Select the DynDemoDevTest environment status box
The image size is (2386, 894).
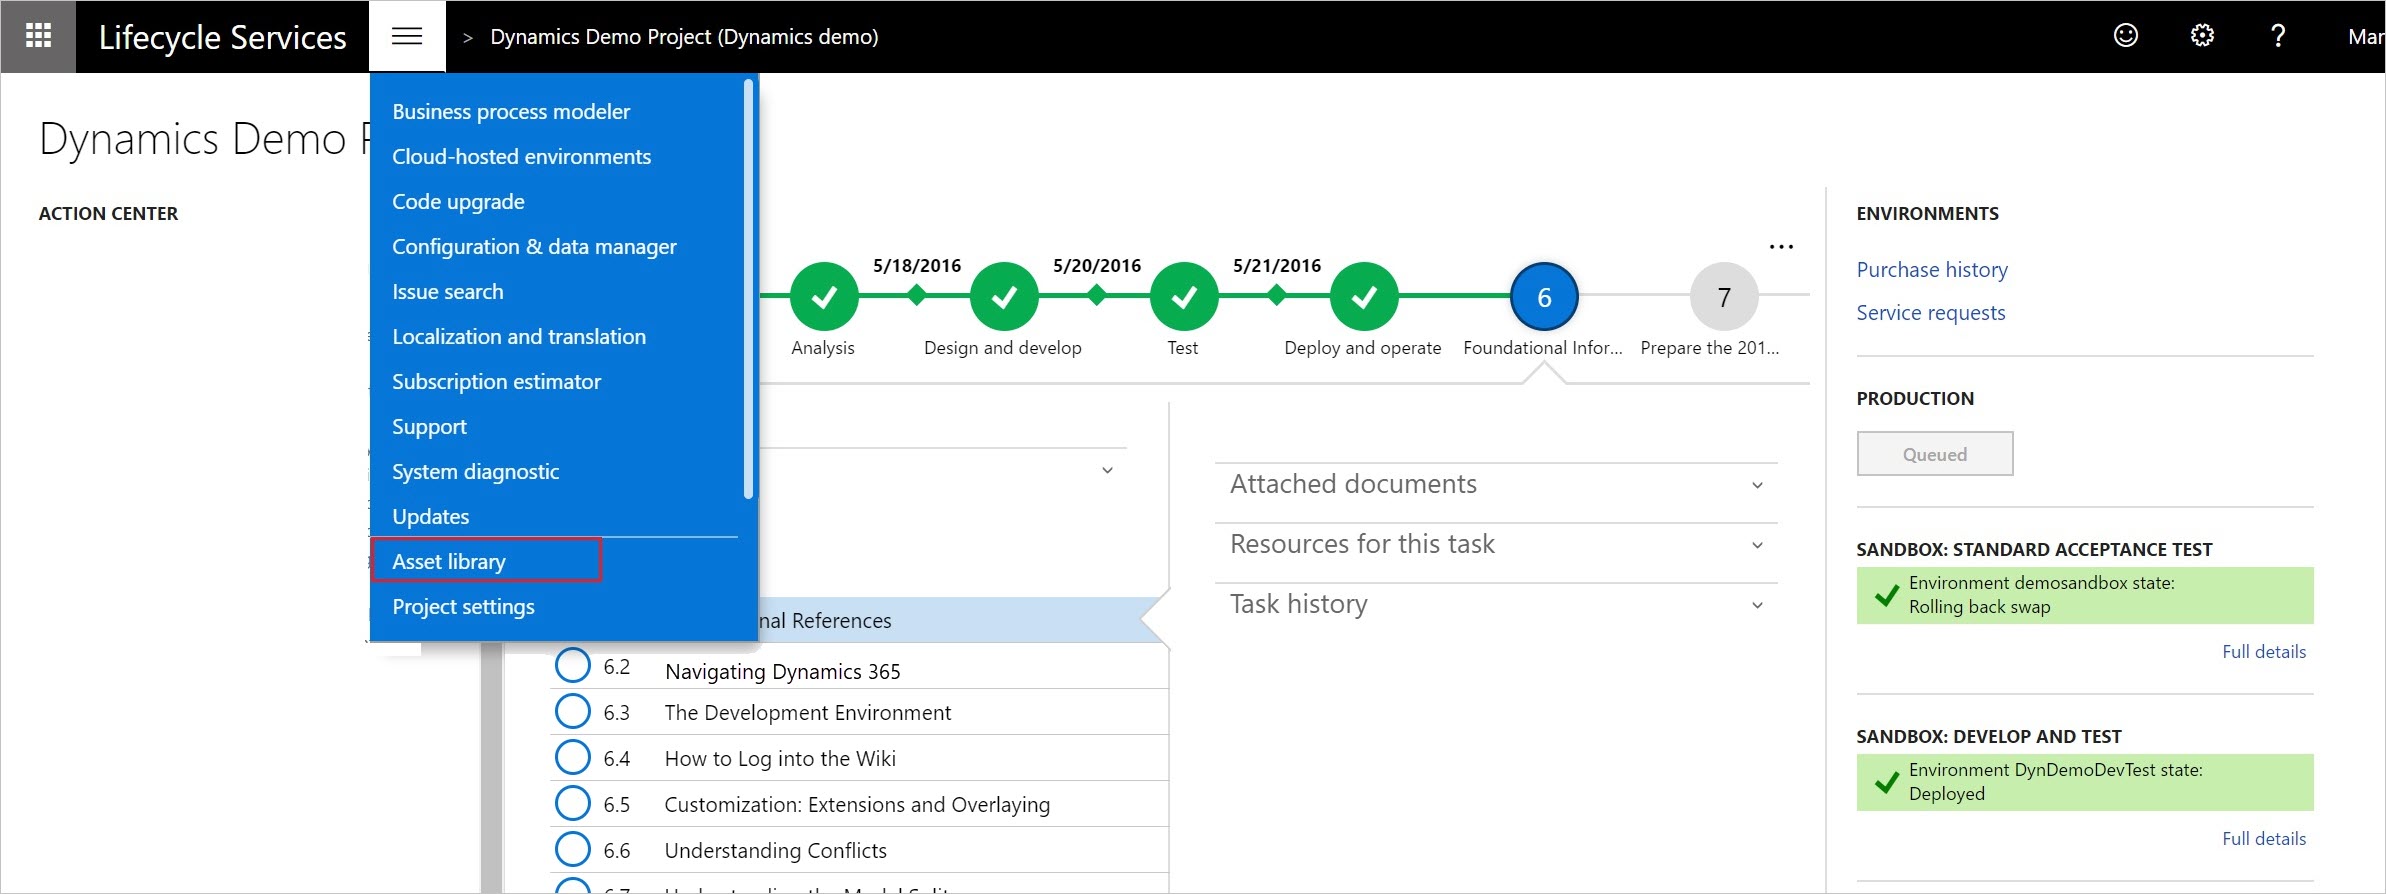click(2085, 782)
